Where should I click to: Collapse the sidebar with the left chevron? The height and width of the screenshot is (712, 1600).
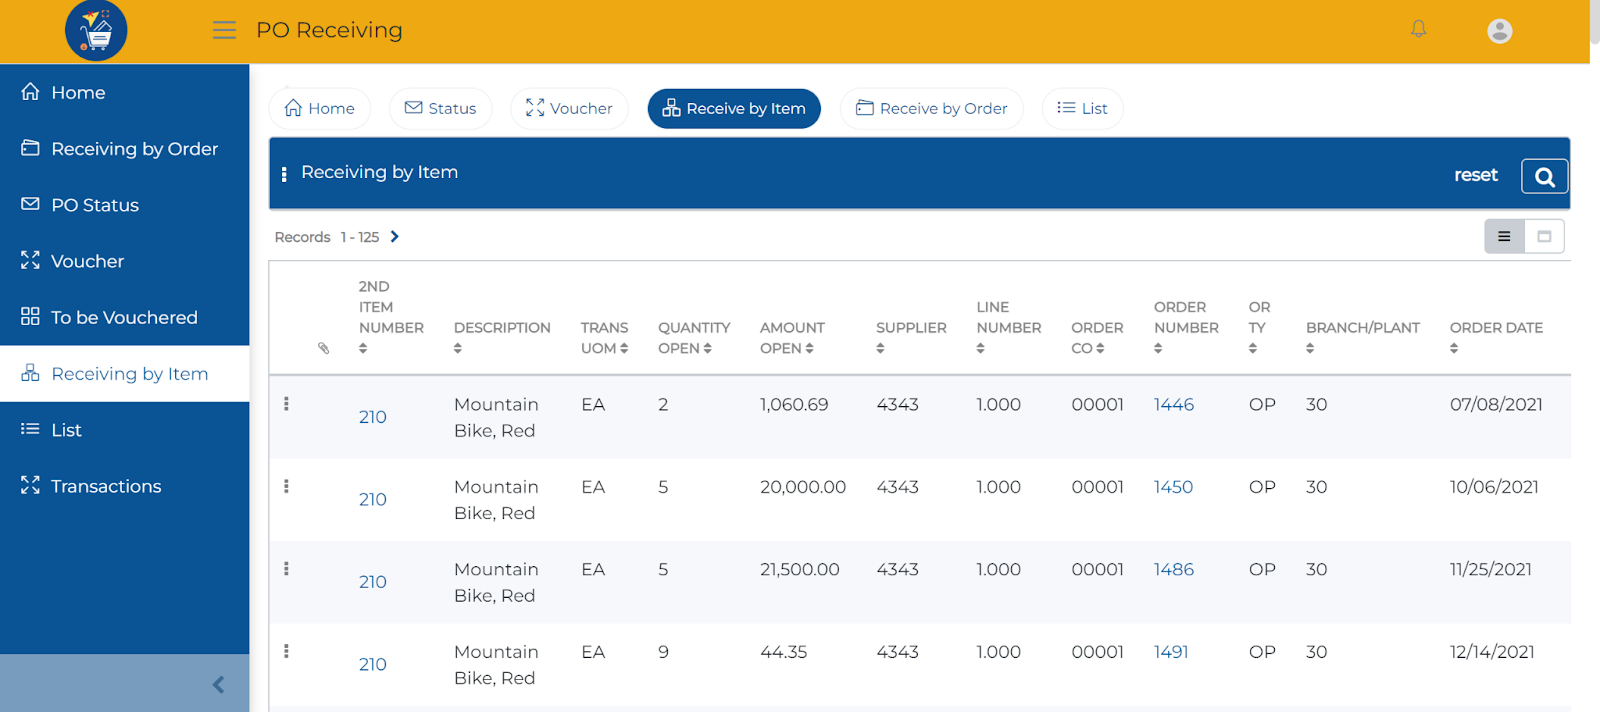coord(218,684)
